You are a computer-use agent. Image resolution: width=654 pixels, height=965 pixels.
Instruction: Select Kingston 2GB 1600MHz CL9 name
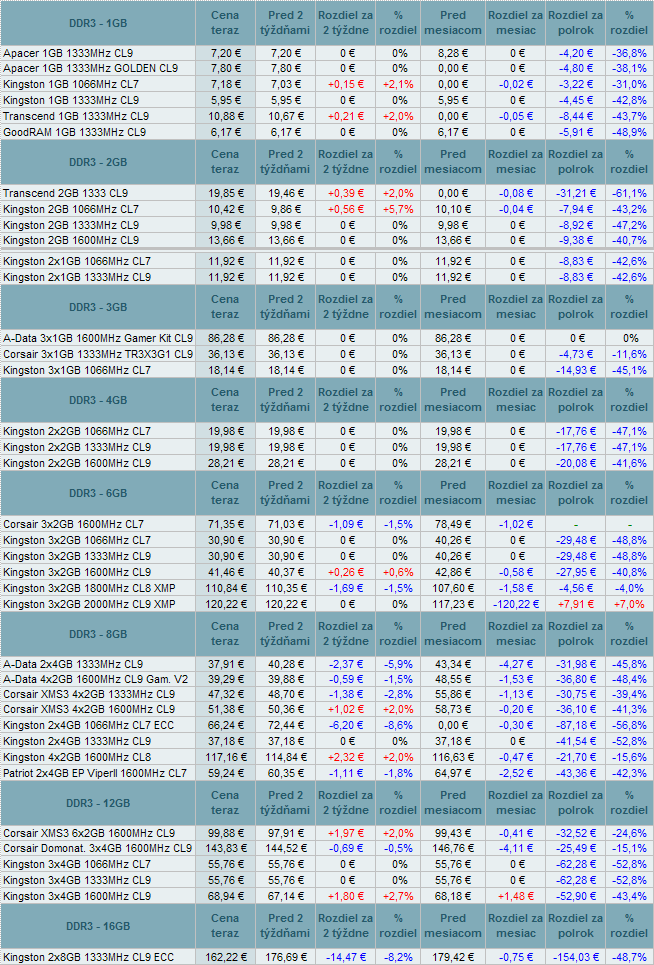(71, 240)
